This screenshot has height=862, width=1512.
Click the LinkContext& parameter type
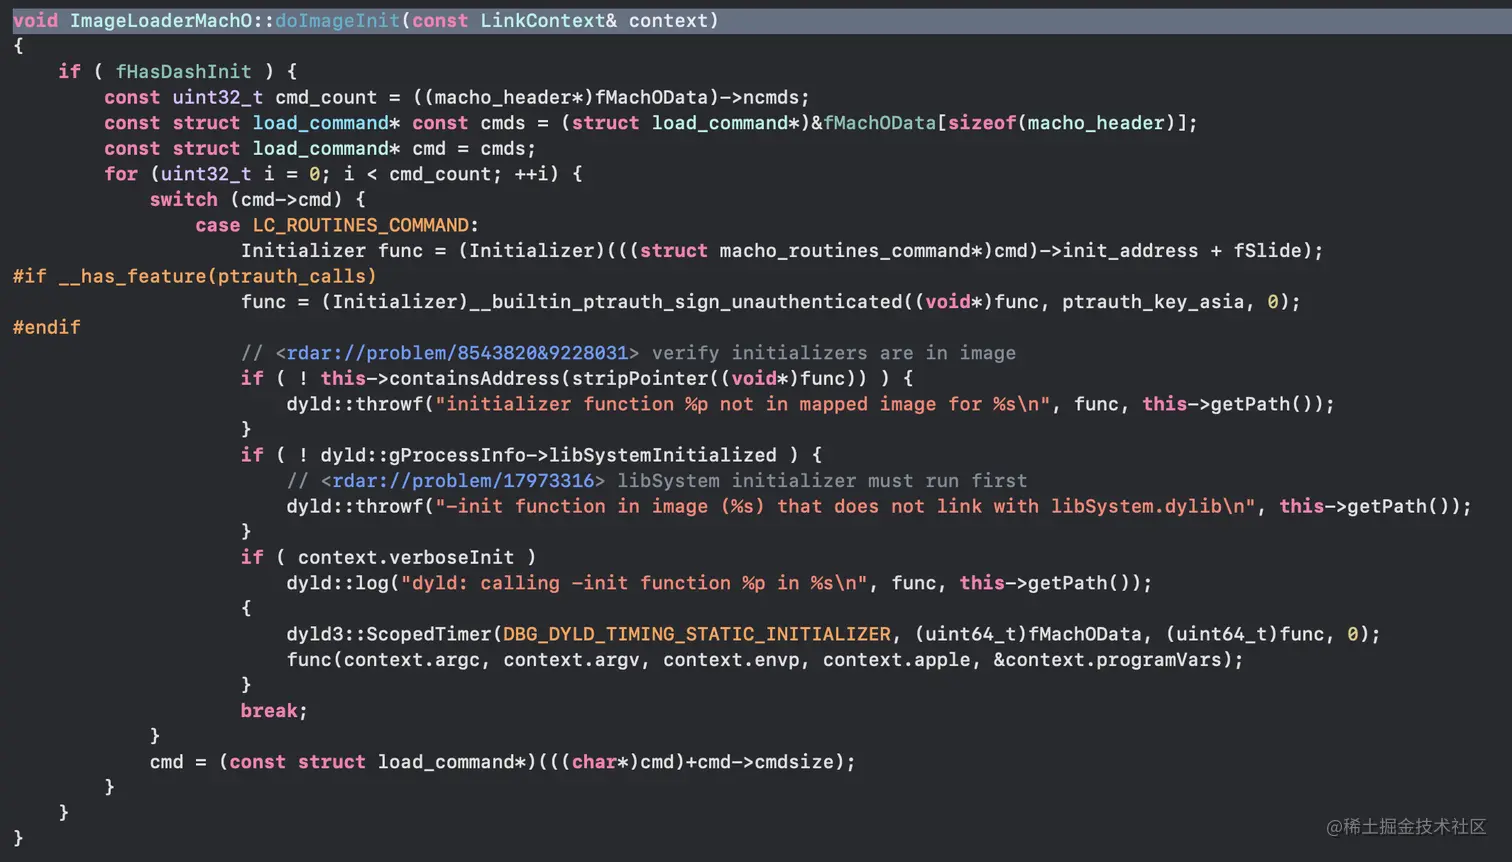coord(549,20)
